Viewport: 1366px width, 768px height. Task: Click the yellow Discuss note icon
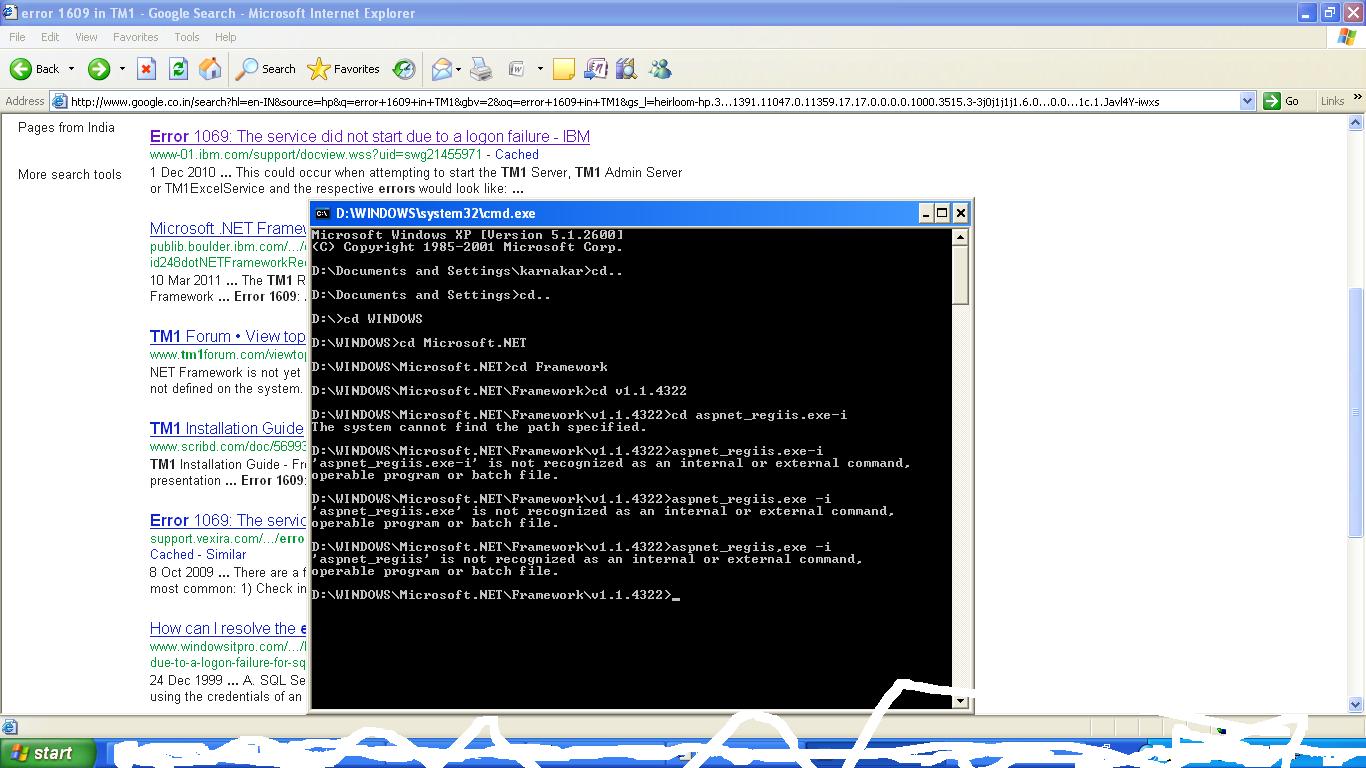click(564, 69)
